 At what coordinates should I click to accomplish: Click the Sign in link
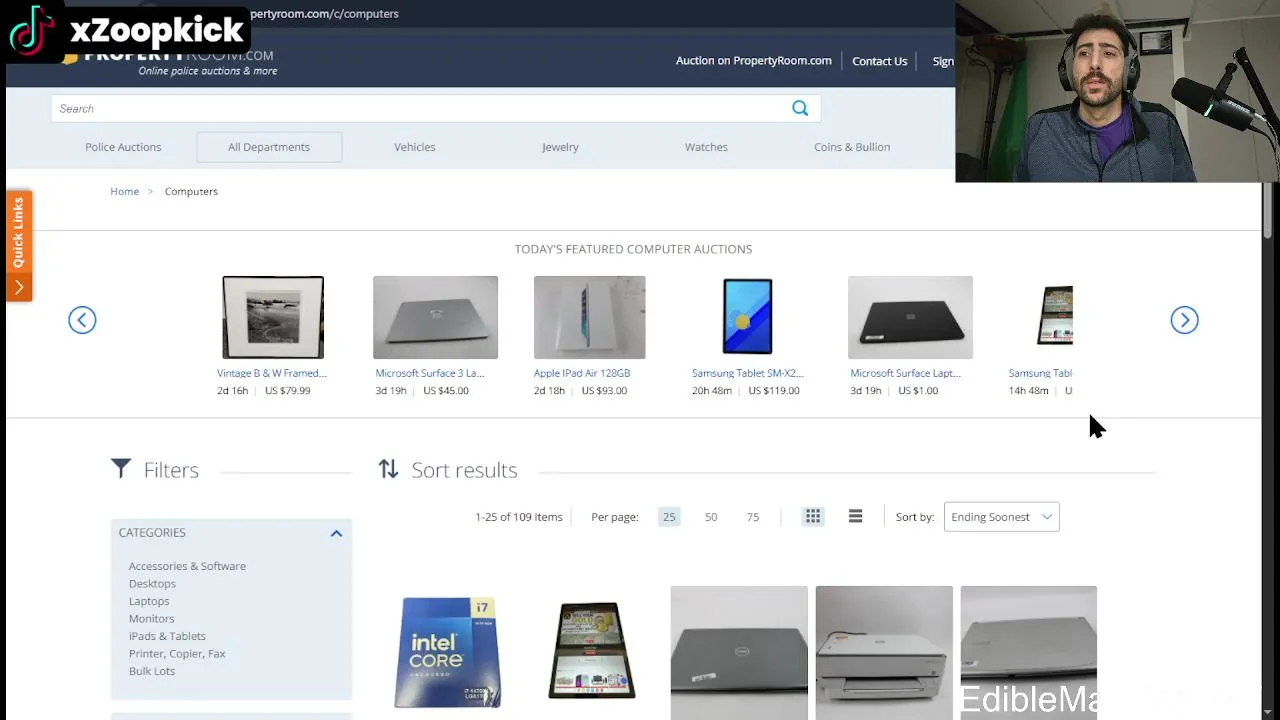943,61
